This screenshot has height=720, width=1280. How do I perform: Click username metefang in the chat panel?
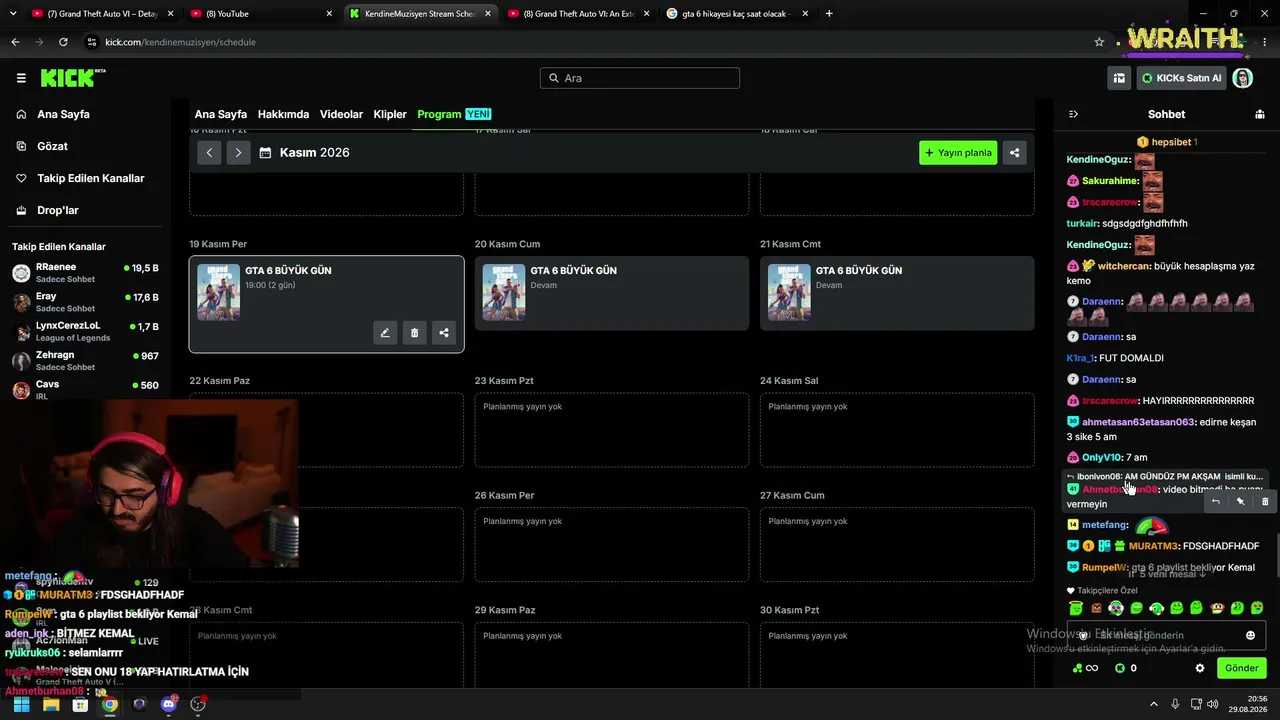pos(1105,525)
